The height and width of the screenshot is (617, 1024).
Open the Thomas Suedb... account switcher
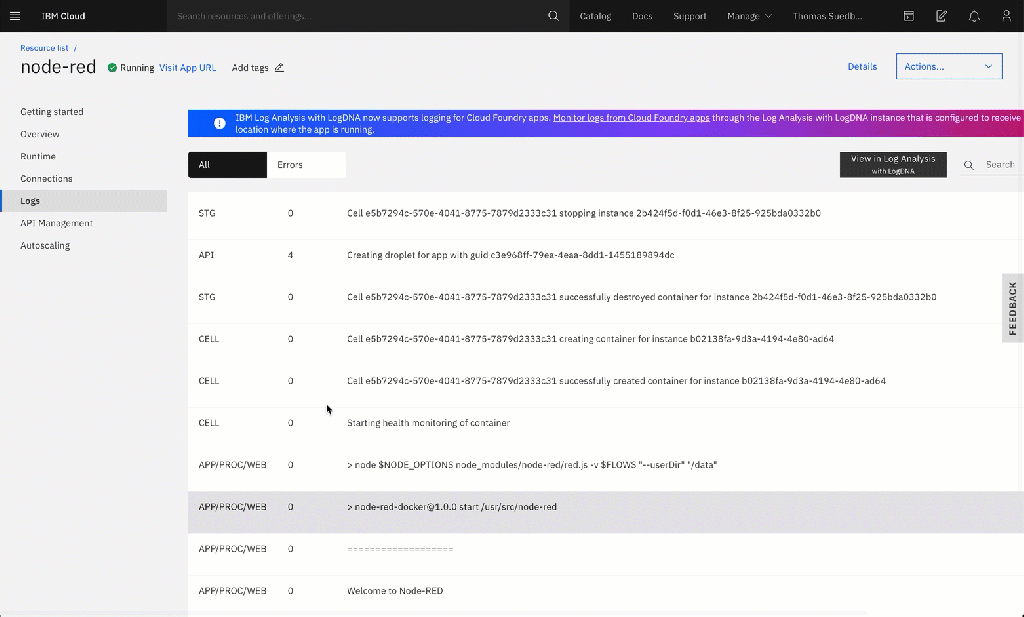[827, 16]
